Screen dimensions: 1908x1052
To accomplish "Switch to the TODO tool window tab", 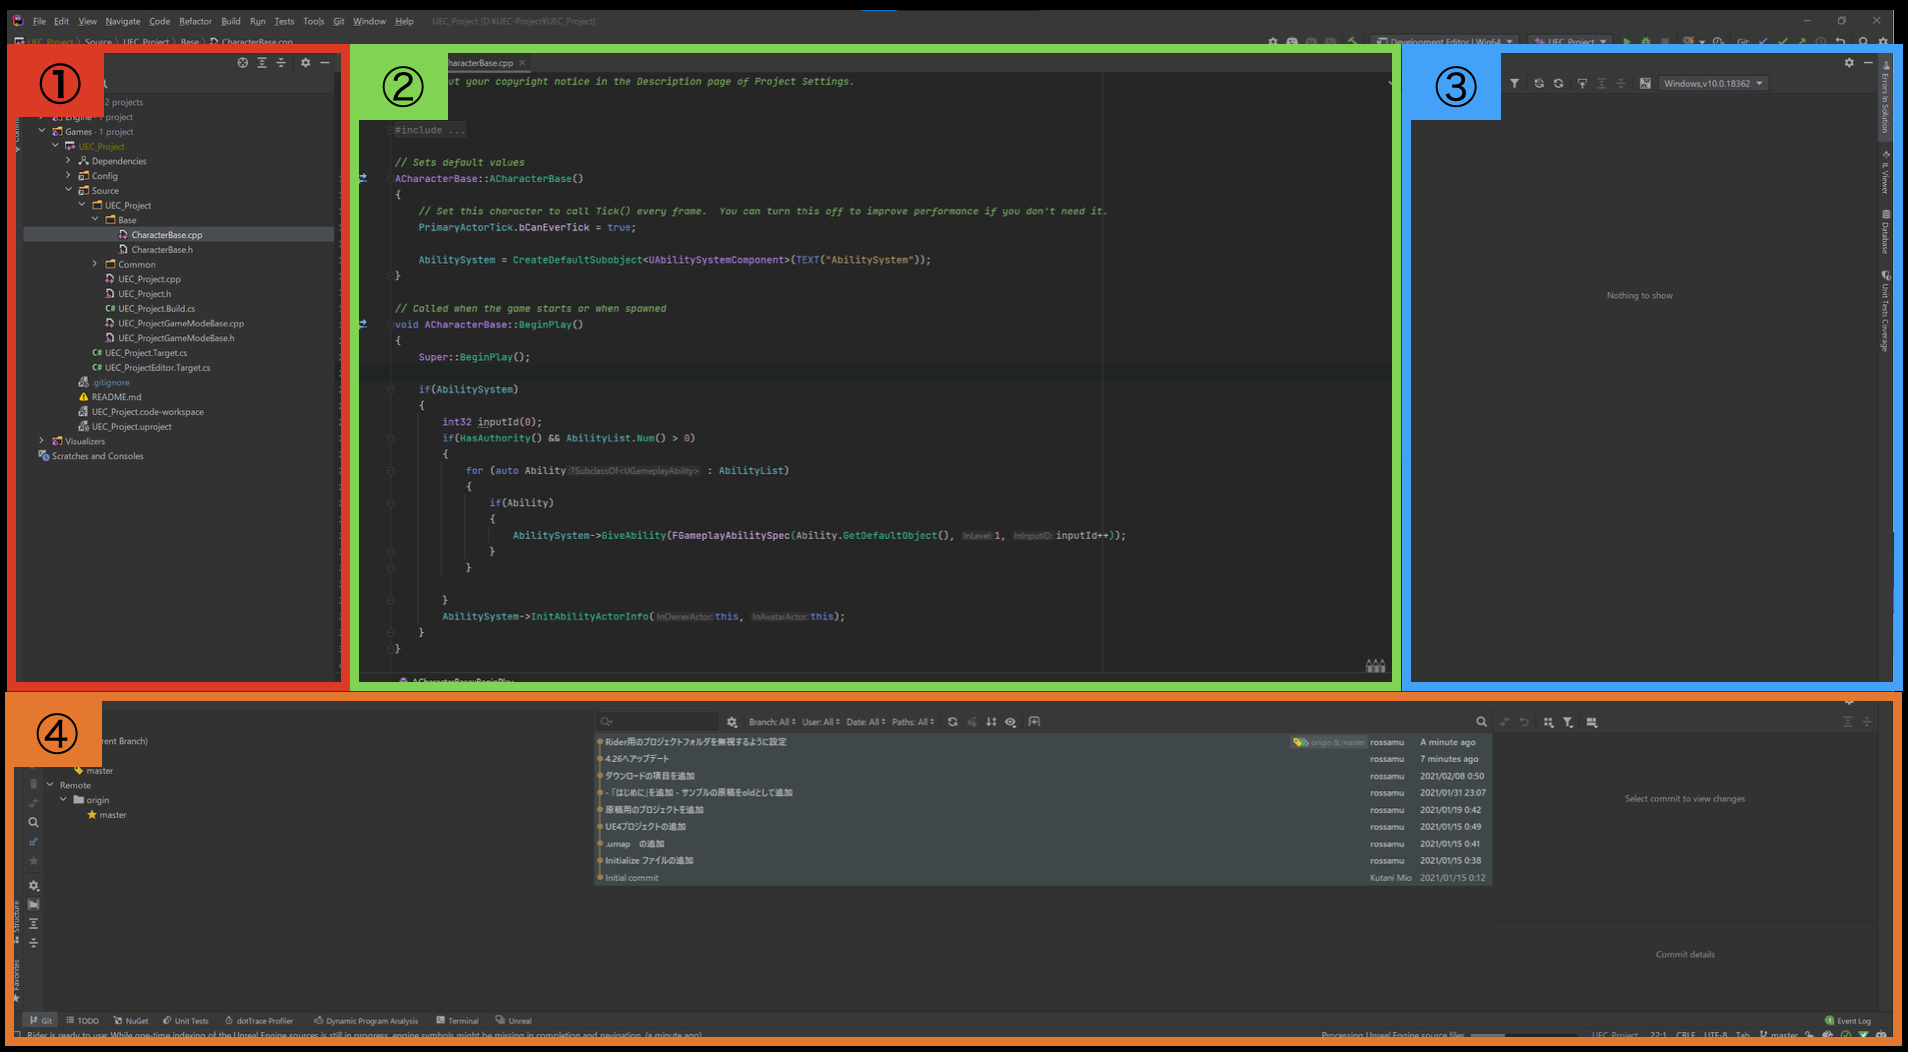I will point(83,1021).
